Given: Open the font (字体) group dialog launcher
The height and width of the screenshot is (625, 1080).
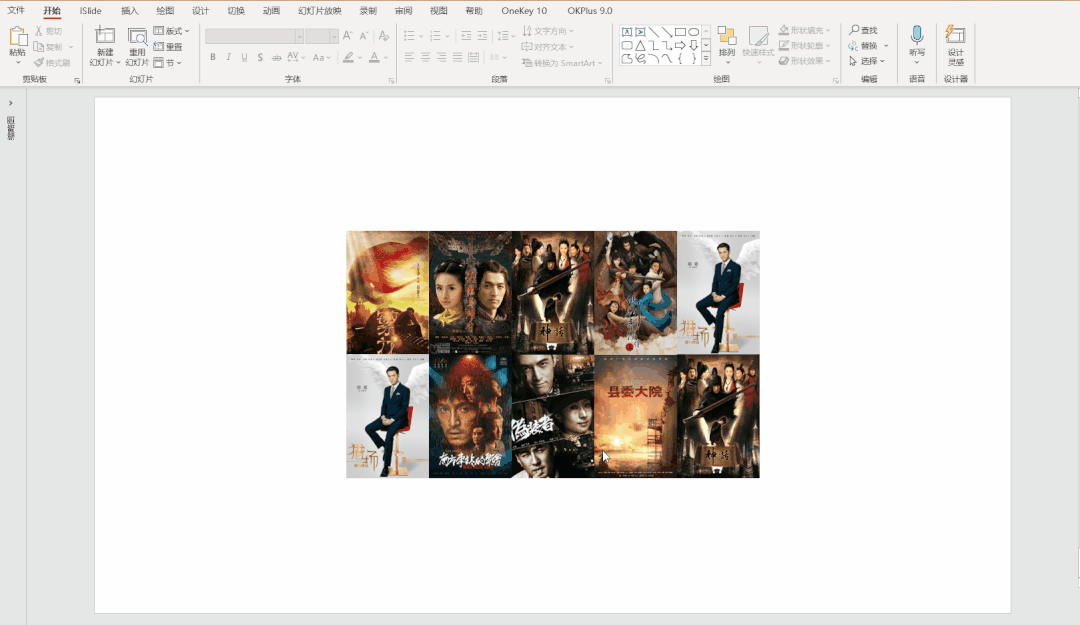Looking at the screenshot, I should [391, 81].
